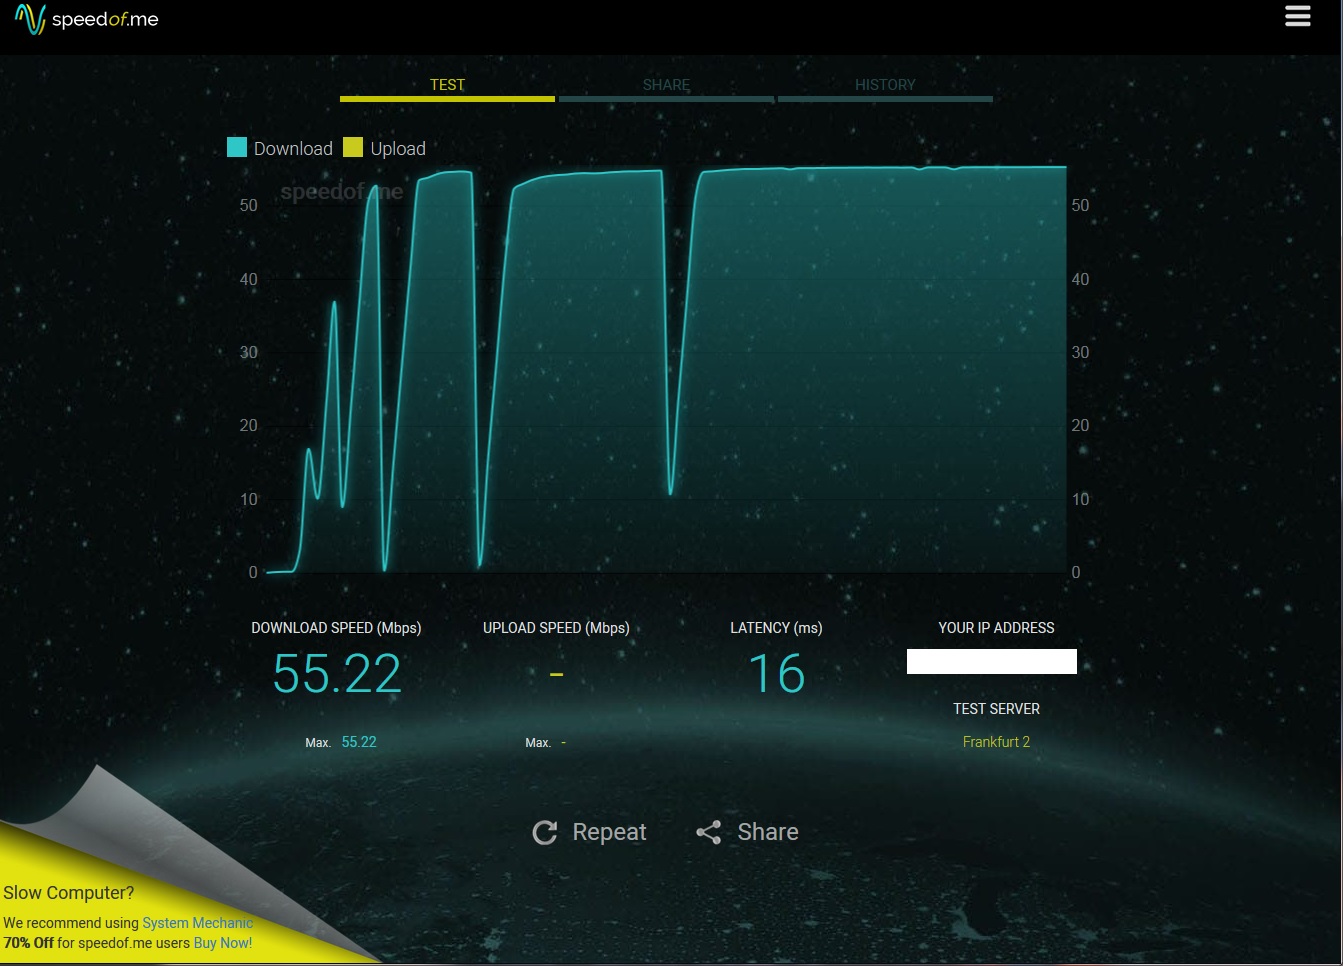Click the Share network icon
The height and width of the screenshot is (966, 1343).
pyautogui.click(x=709, y=832)
